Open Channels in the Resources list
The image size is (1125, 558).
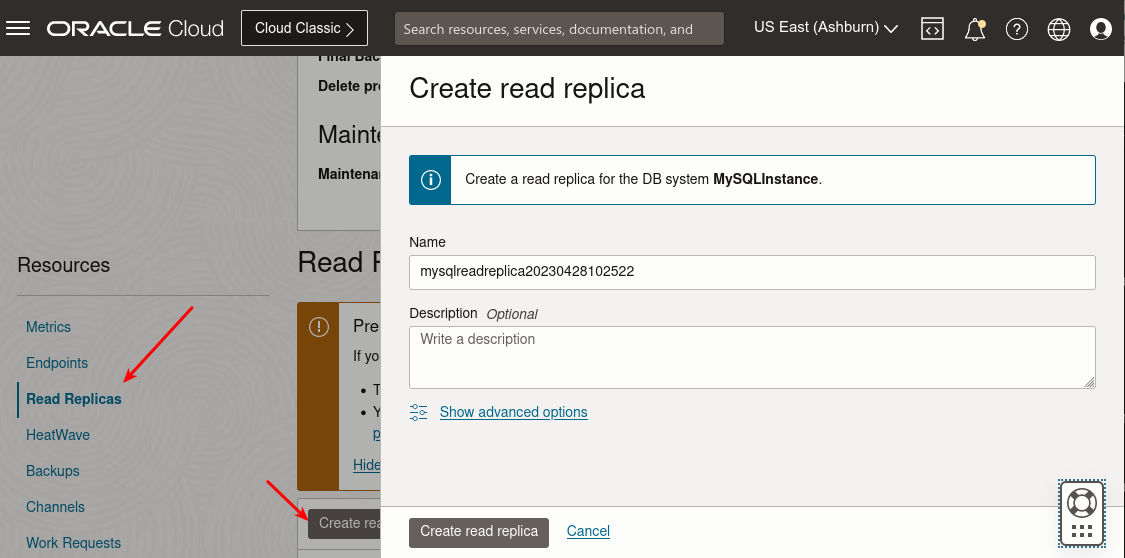pyautogui.click(x=55, y=507)
